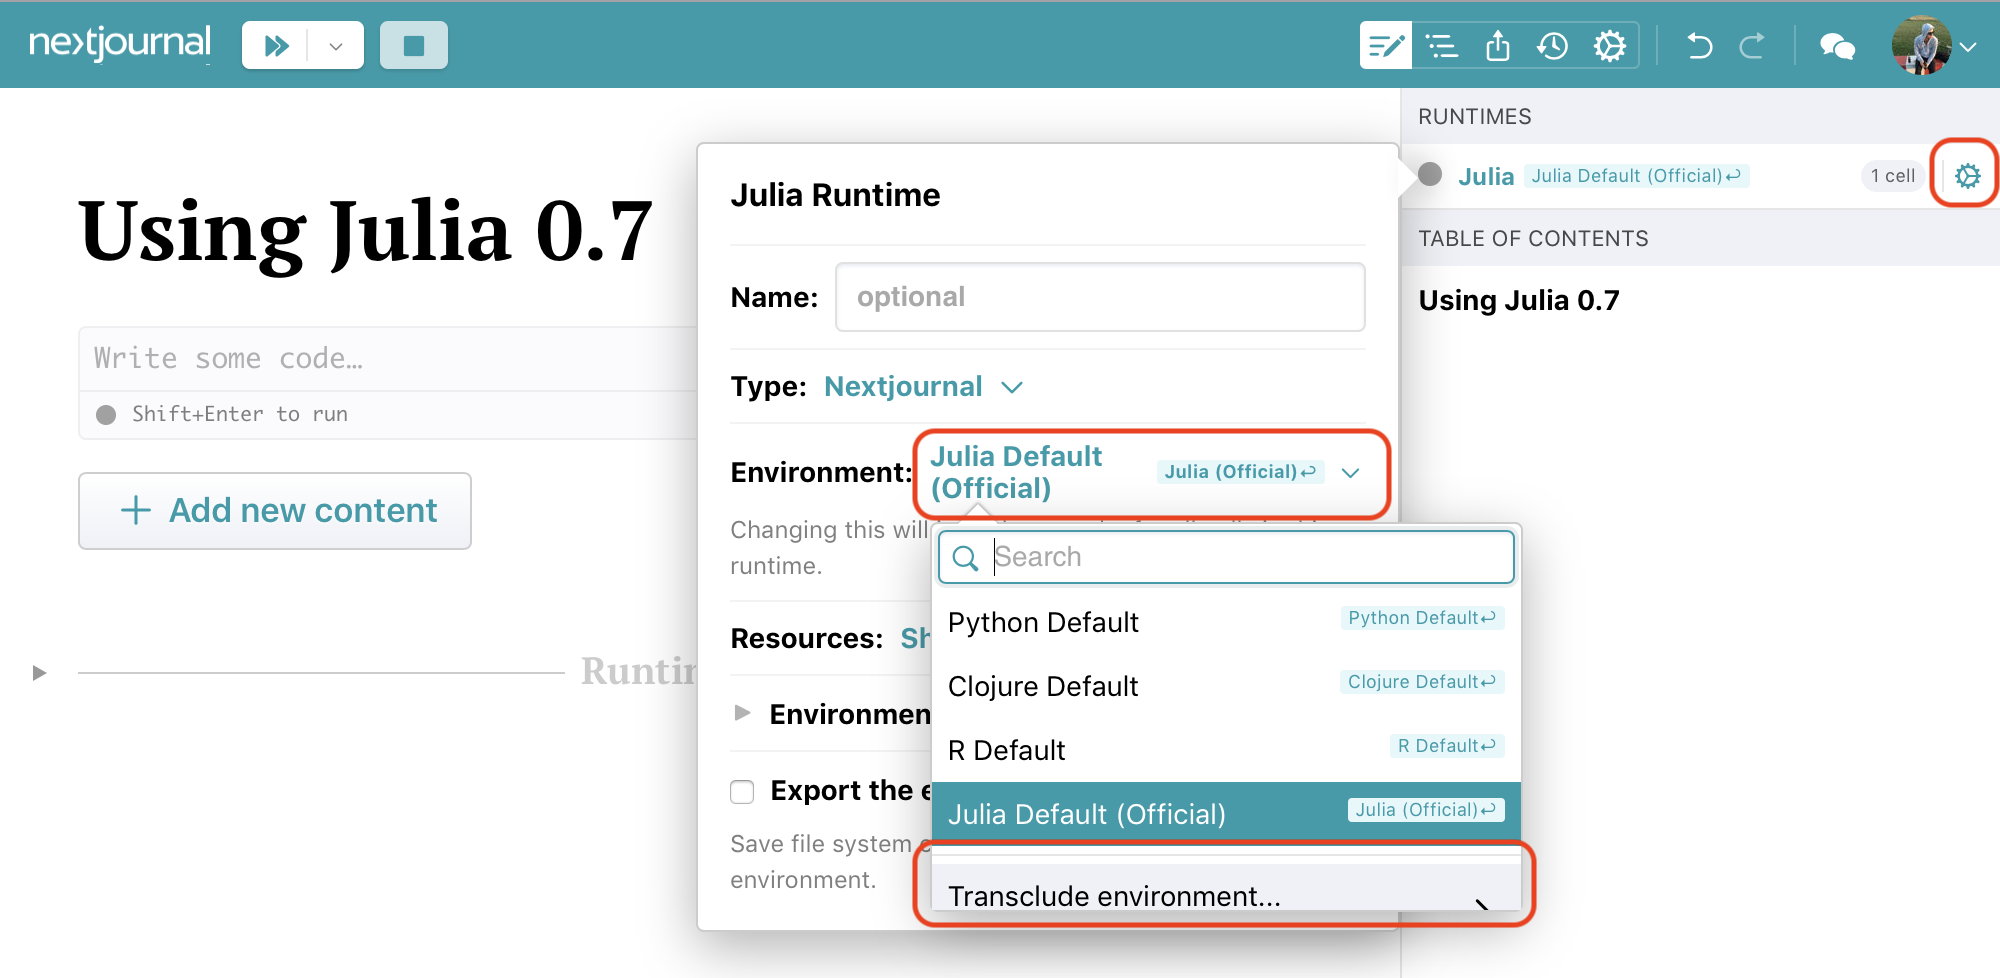Click the RUNTIMES sidebar header
This screenshot has width=2000, height=978.
(1475, 117)
